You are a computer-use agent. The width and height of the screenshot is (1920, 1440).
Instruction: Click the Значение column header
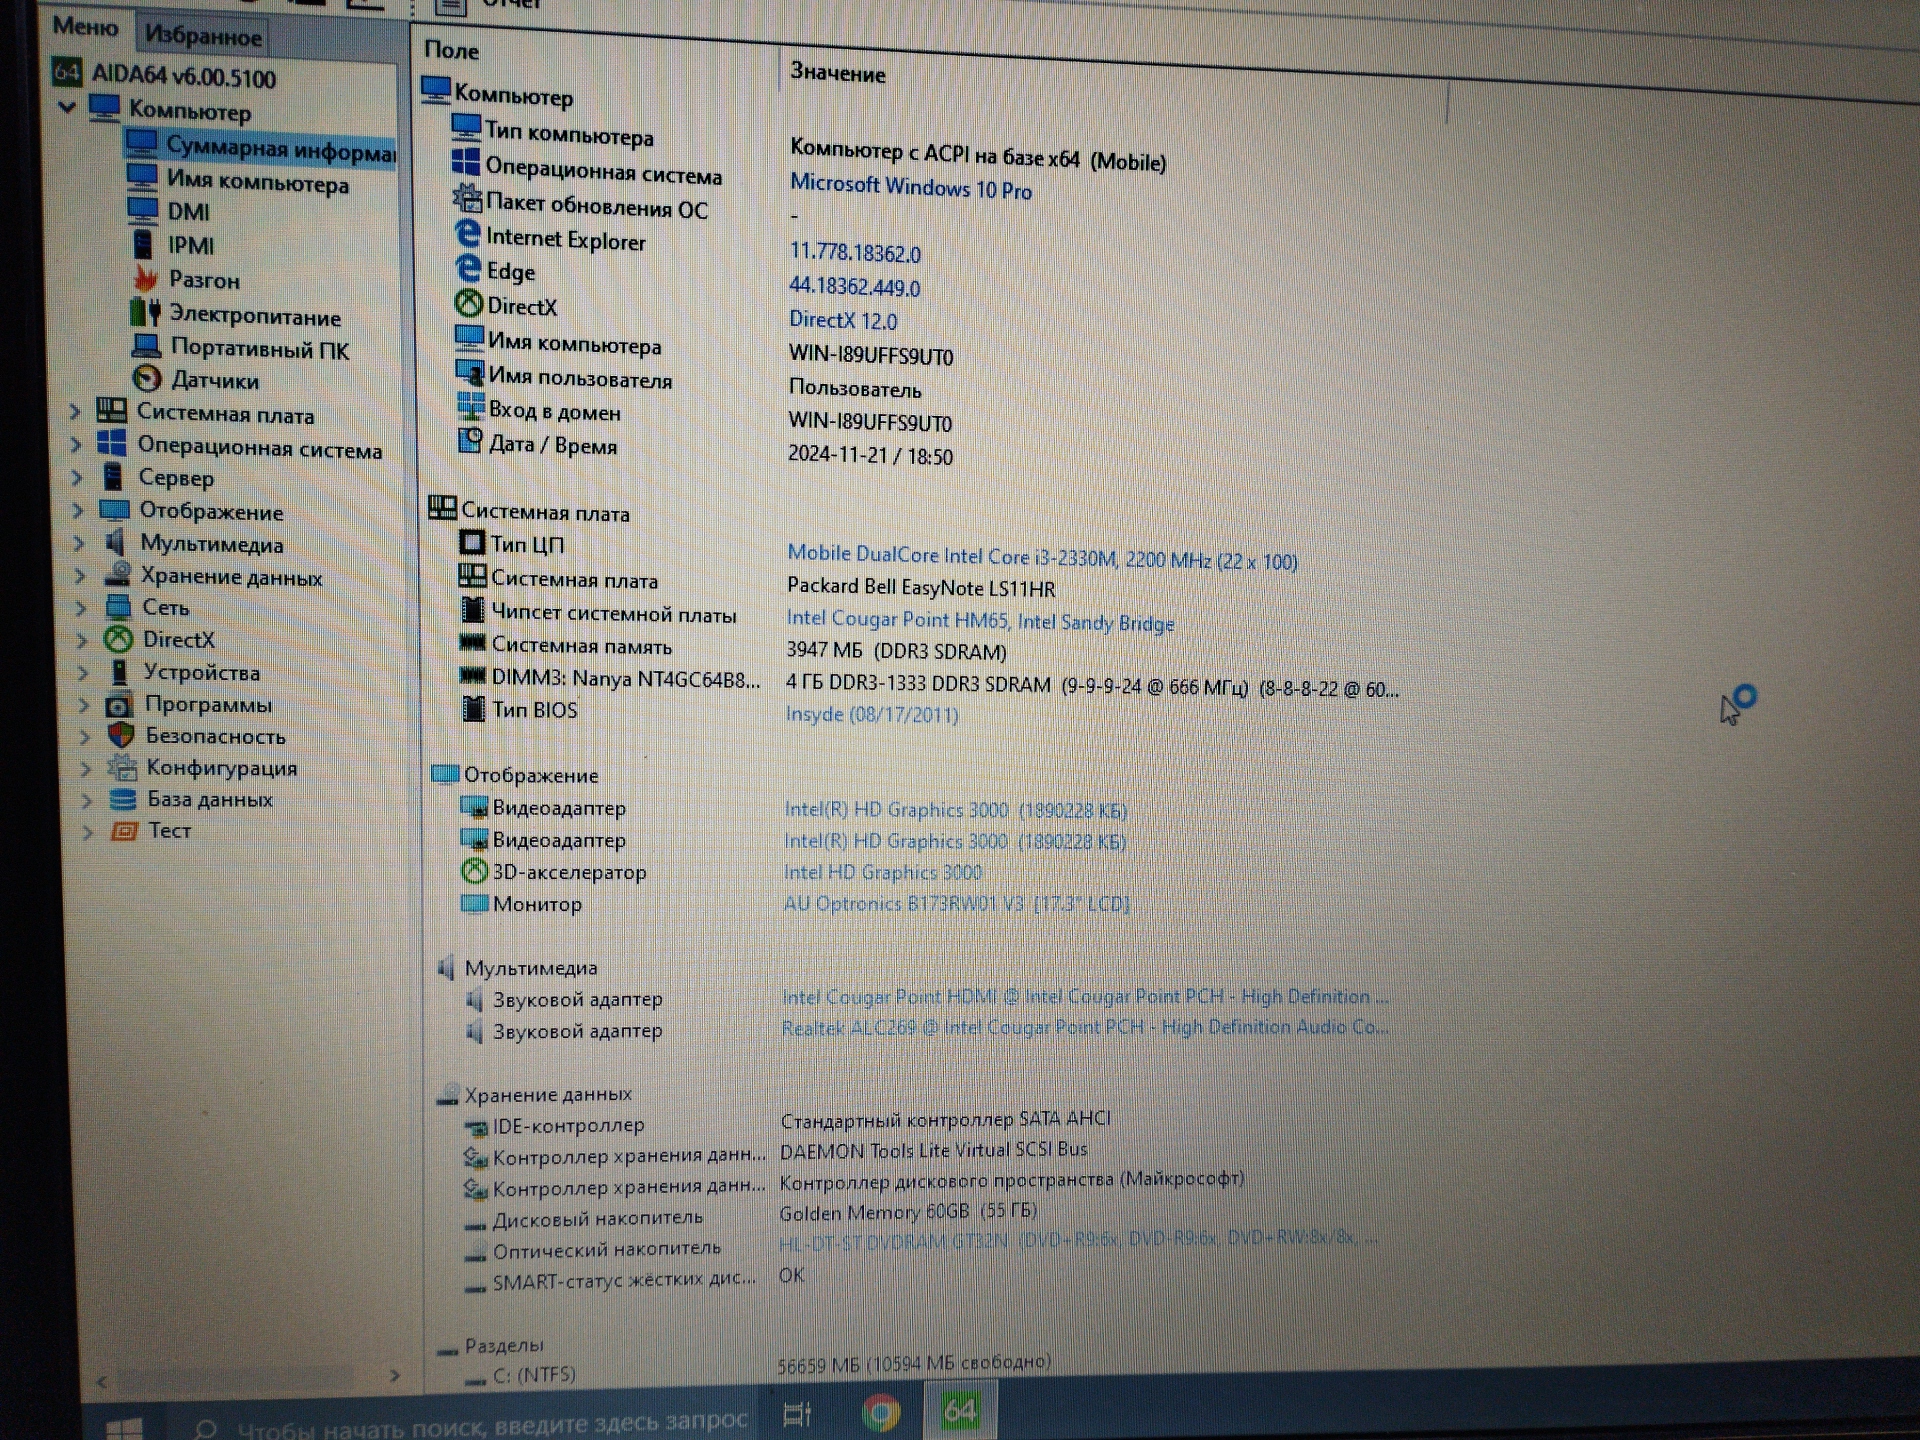coord(837,73)
